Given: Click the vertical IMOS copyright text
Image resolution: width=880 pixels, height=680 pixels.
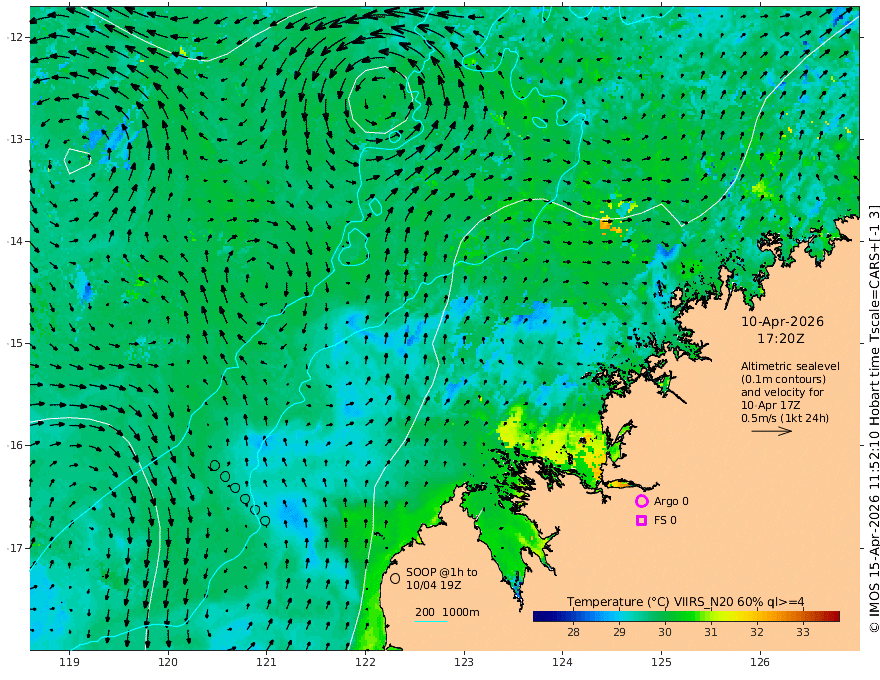Looking at the screenshot, I should 874,419.
